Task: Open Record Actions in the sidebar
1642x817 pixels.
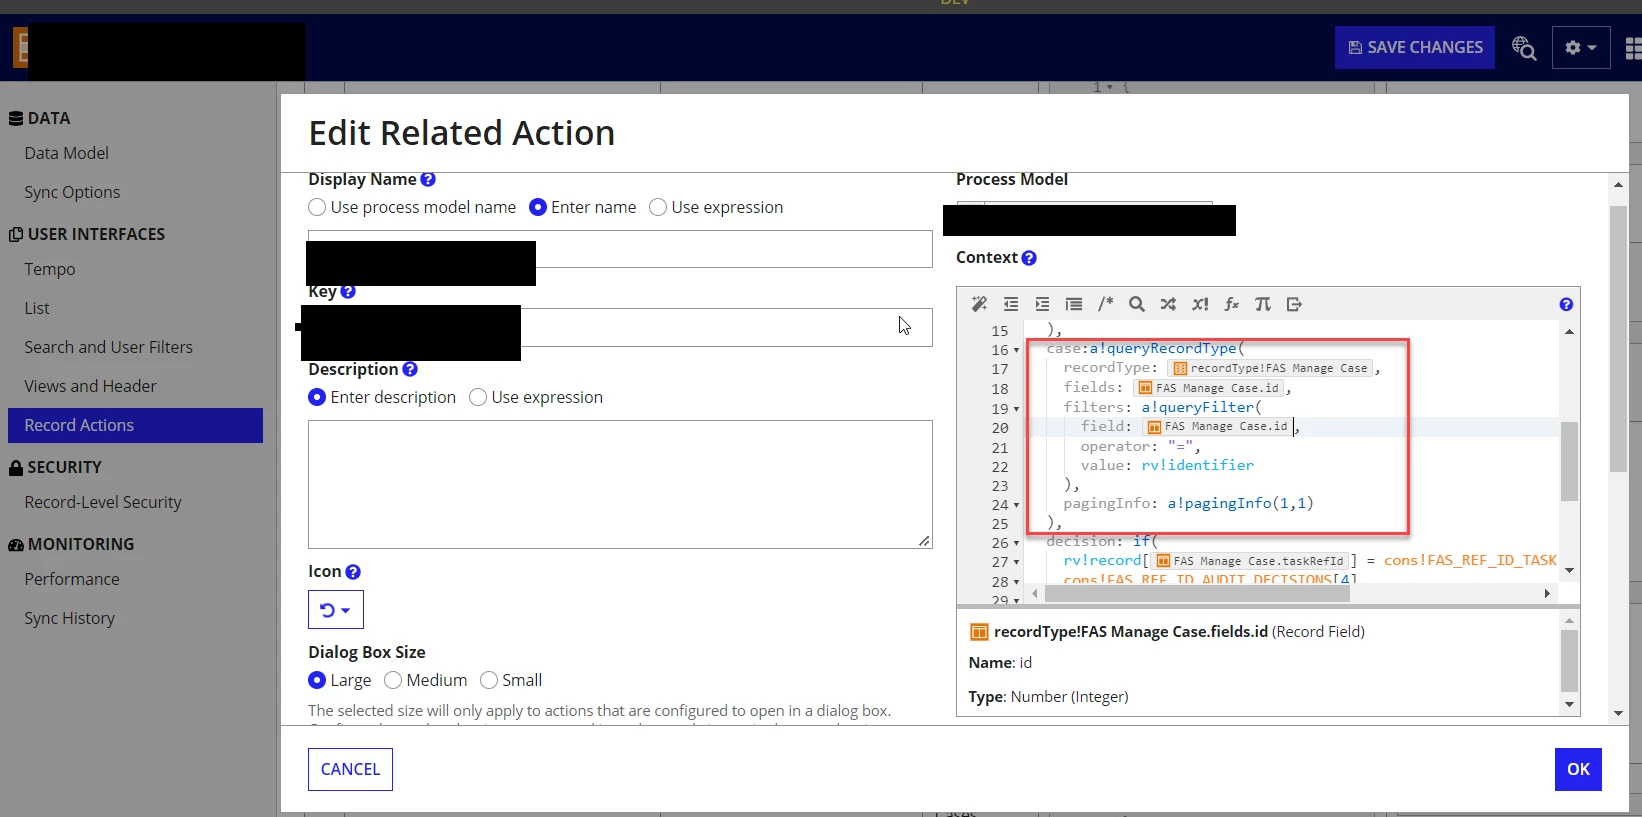Action: (135, 425)
